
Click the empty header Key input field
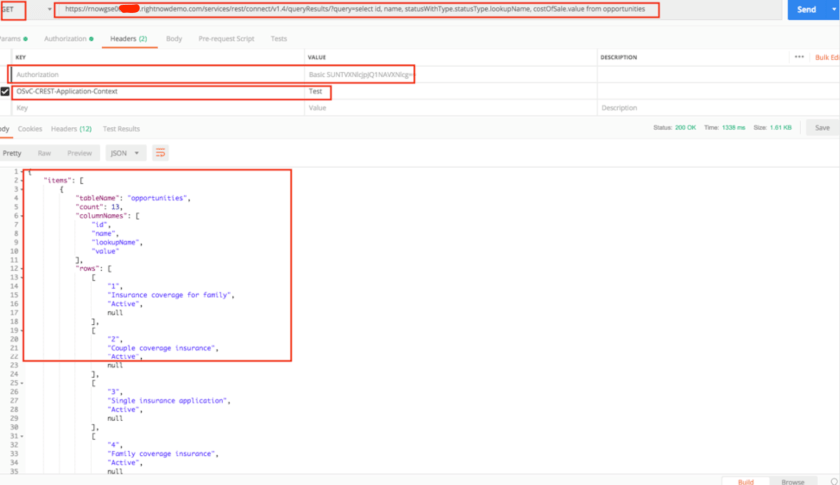(150, 107)
